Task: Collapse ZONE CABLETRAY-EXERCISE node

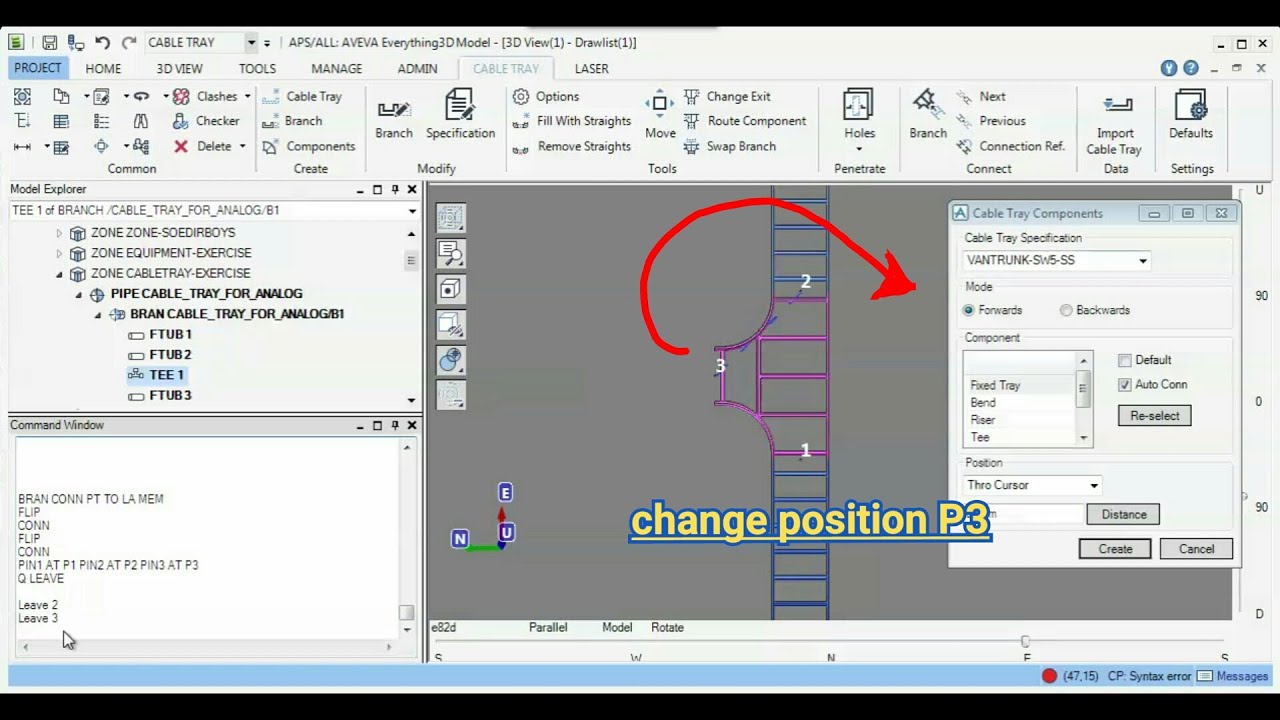Action: pos(59,274)
